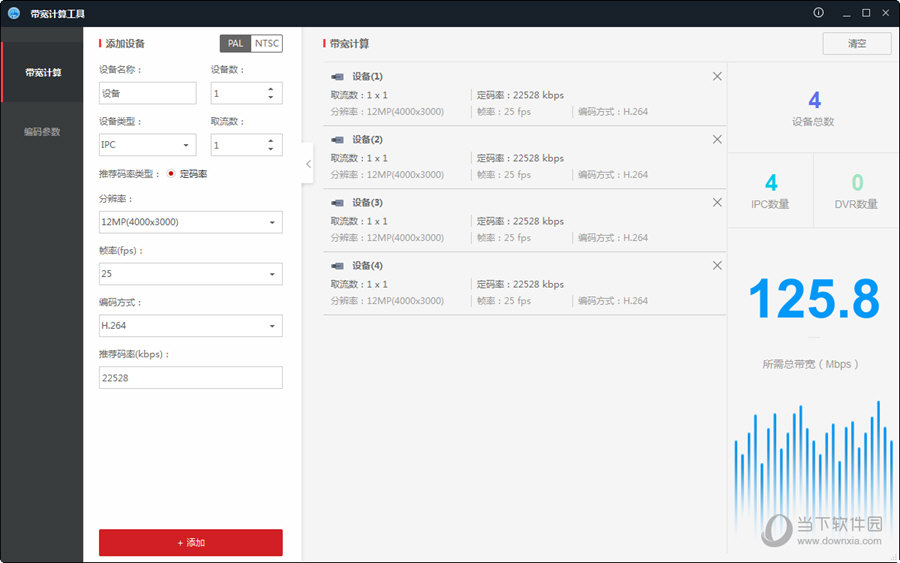This screenshot has height=563, width=900.
Task: Click the 清空 clear button
Action: click(856, 44)
